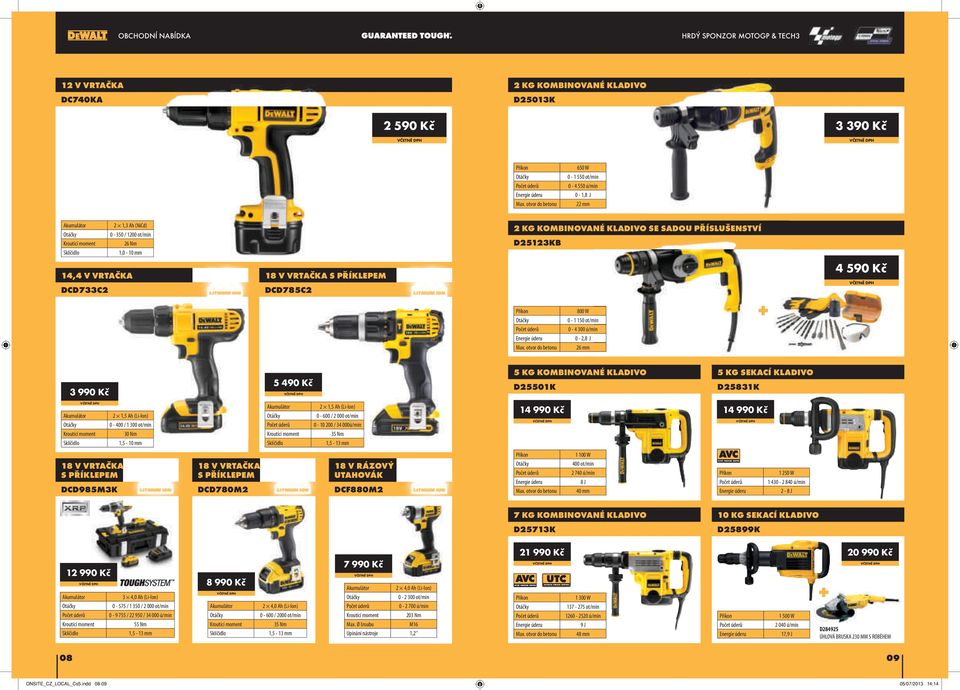Click the D25123KB rotary hammer image
The height and width of the screenshot is (690, 960).
(x=678, y=296)
